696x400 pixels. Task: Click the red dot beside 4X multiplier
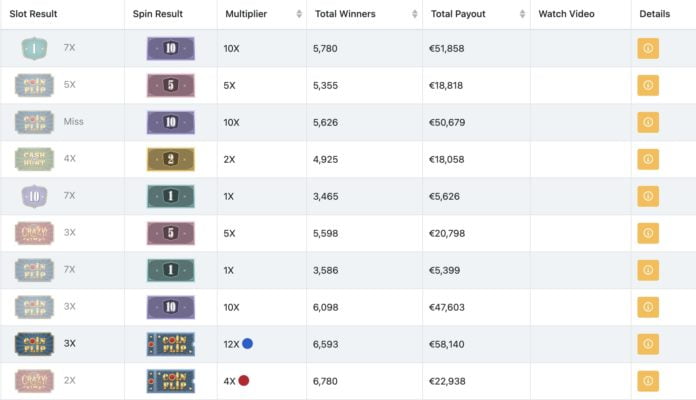[x=243, y=381]
